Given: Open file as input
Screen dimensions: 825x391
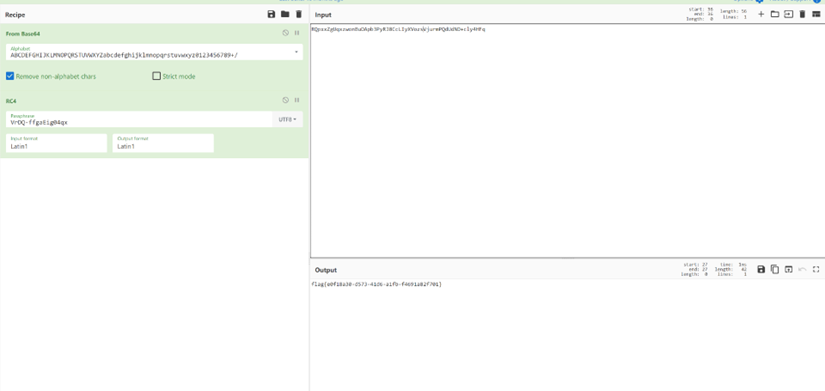Looking at the screenshot, I should click(x=788, y=14).
